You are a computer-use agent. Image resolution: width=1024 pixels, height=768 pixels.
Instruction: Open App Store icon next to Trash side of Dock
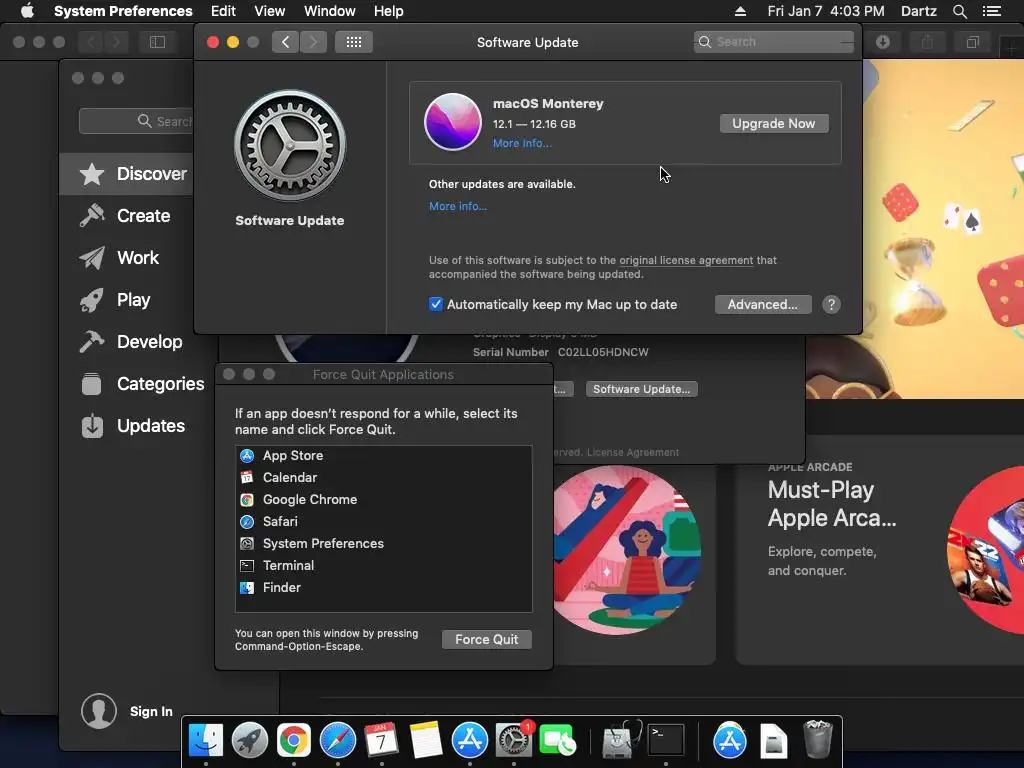pos(729,741)
